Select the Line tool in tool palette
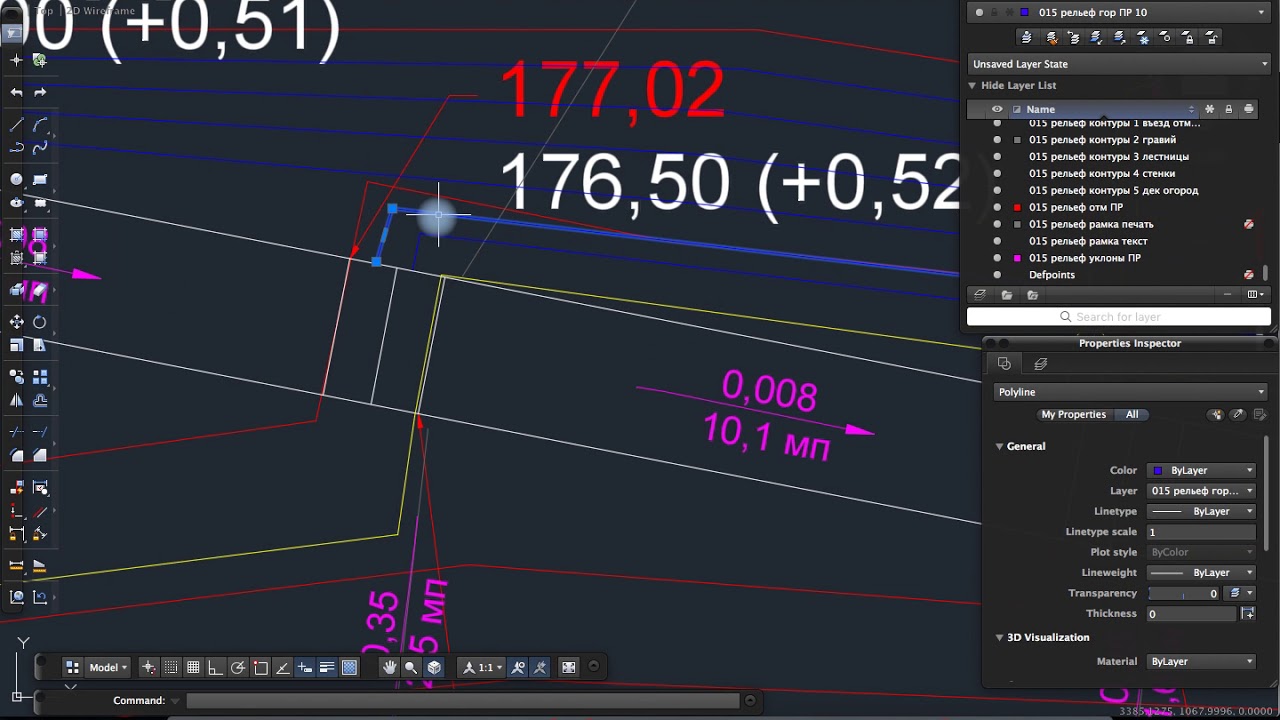The width and height of the screenshot is (1280, 720). tap(16, 126)
